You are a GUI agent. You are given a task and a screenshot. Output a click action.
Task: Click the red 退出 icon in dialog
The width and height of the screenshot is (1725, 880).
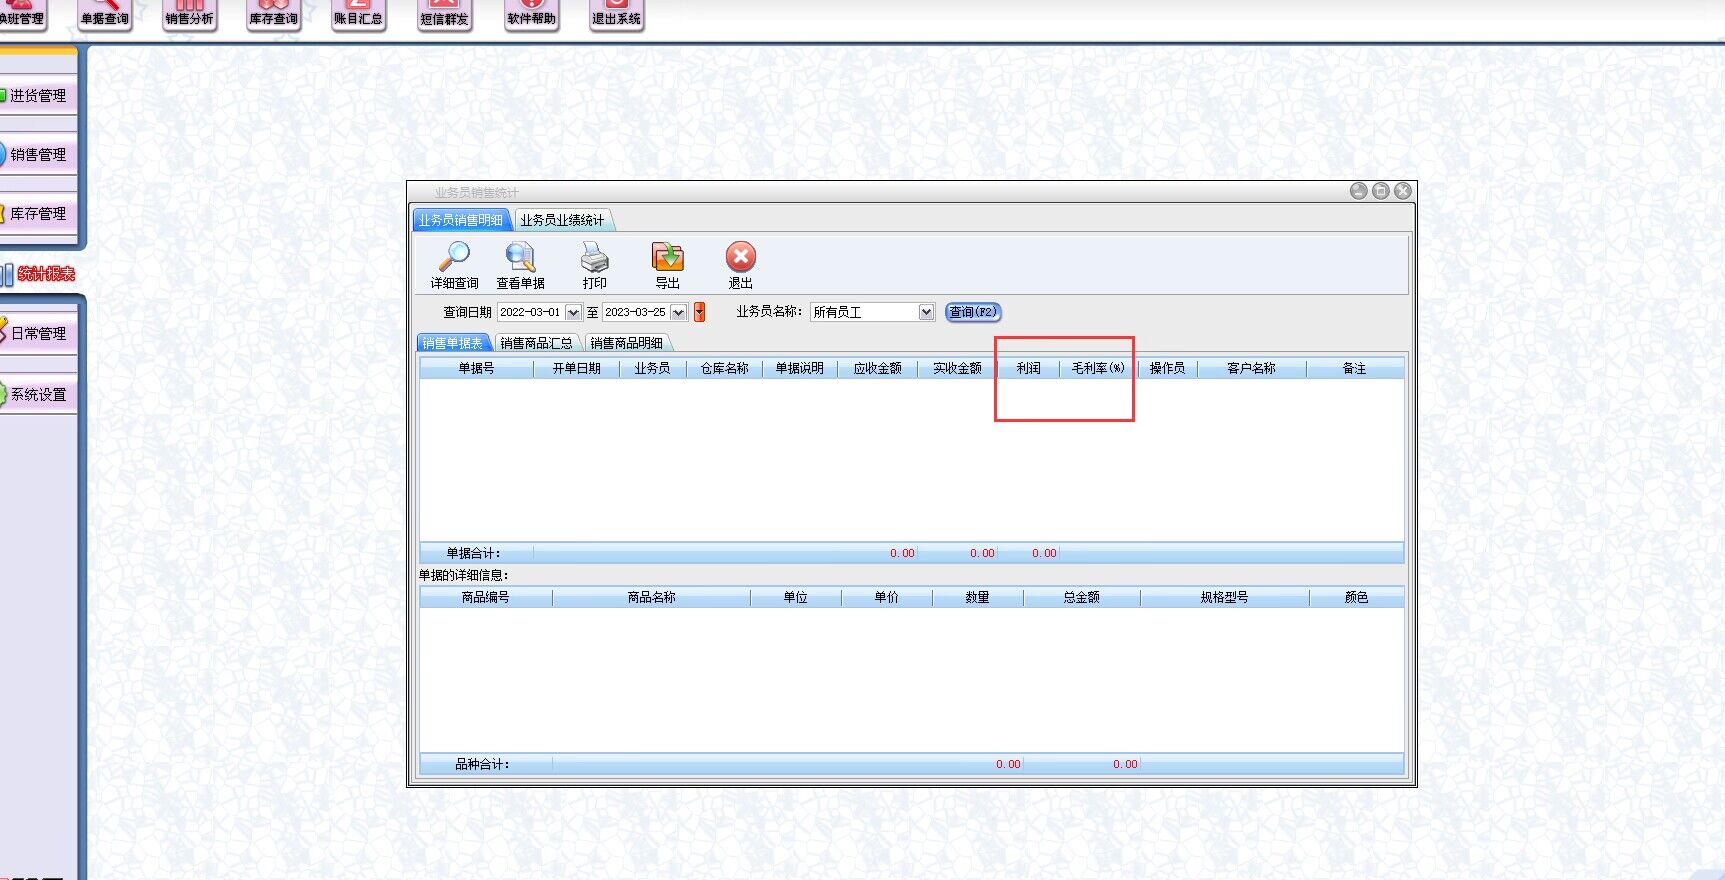point(740,258)
